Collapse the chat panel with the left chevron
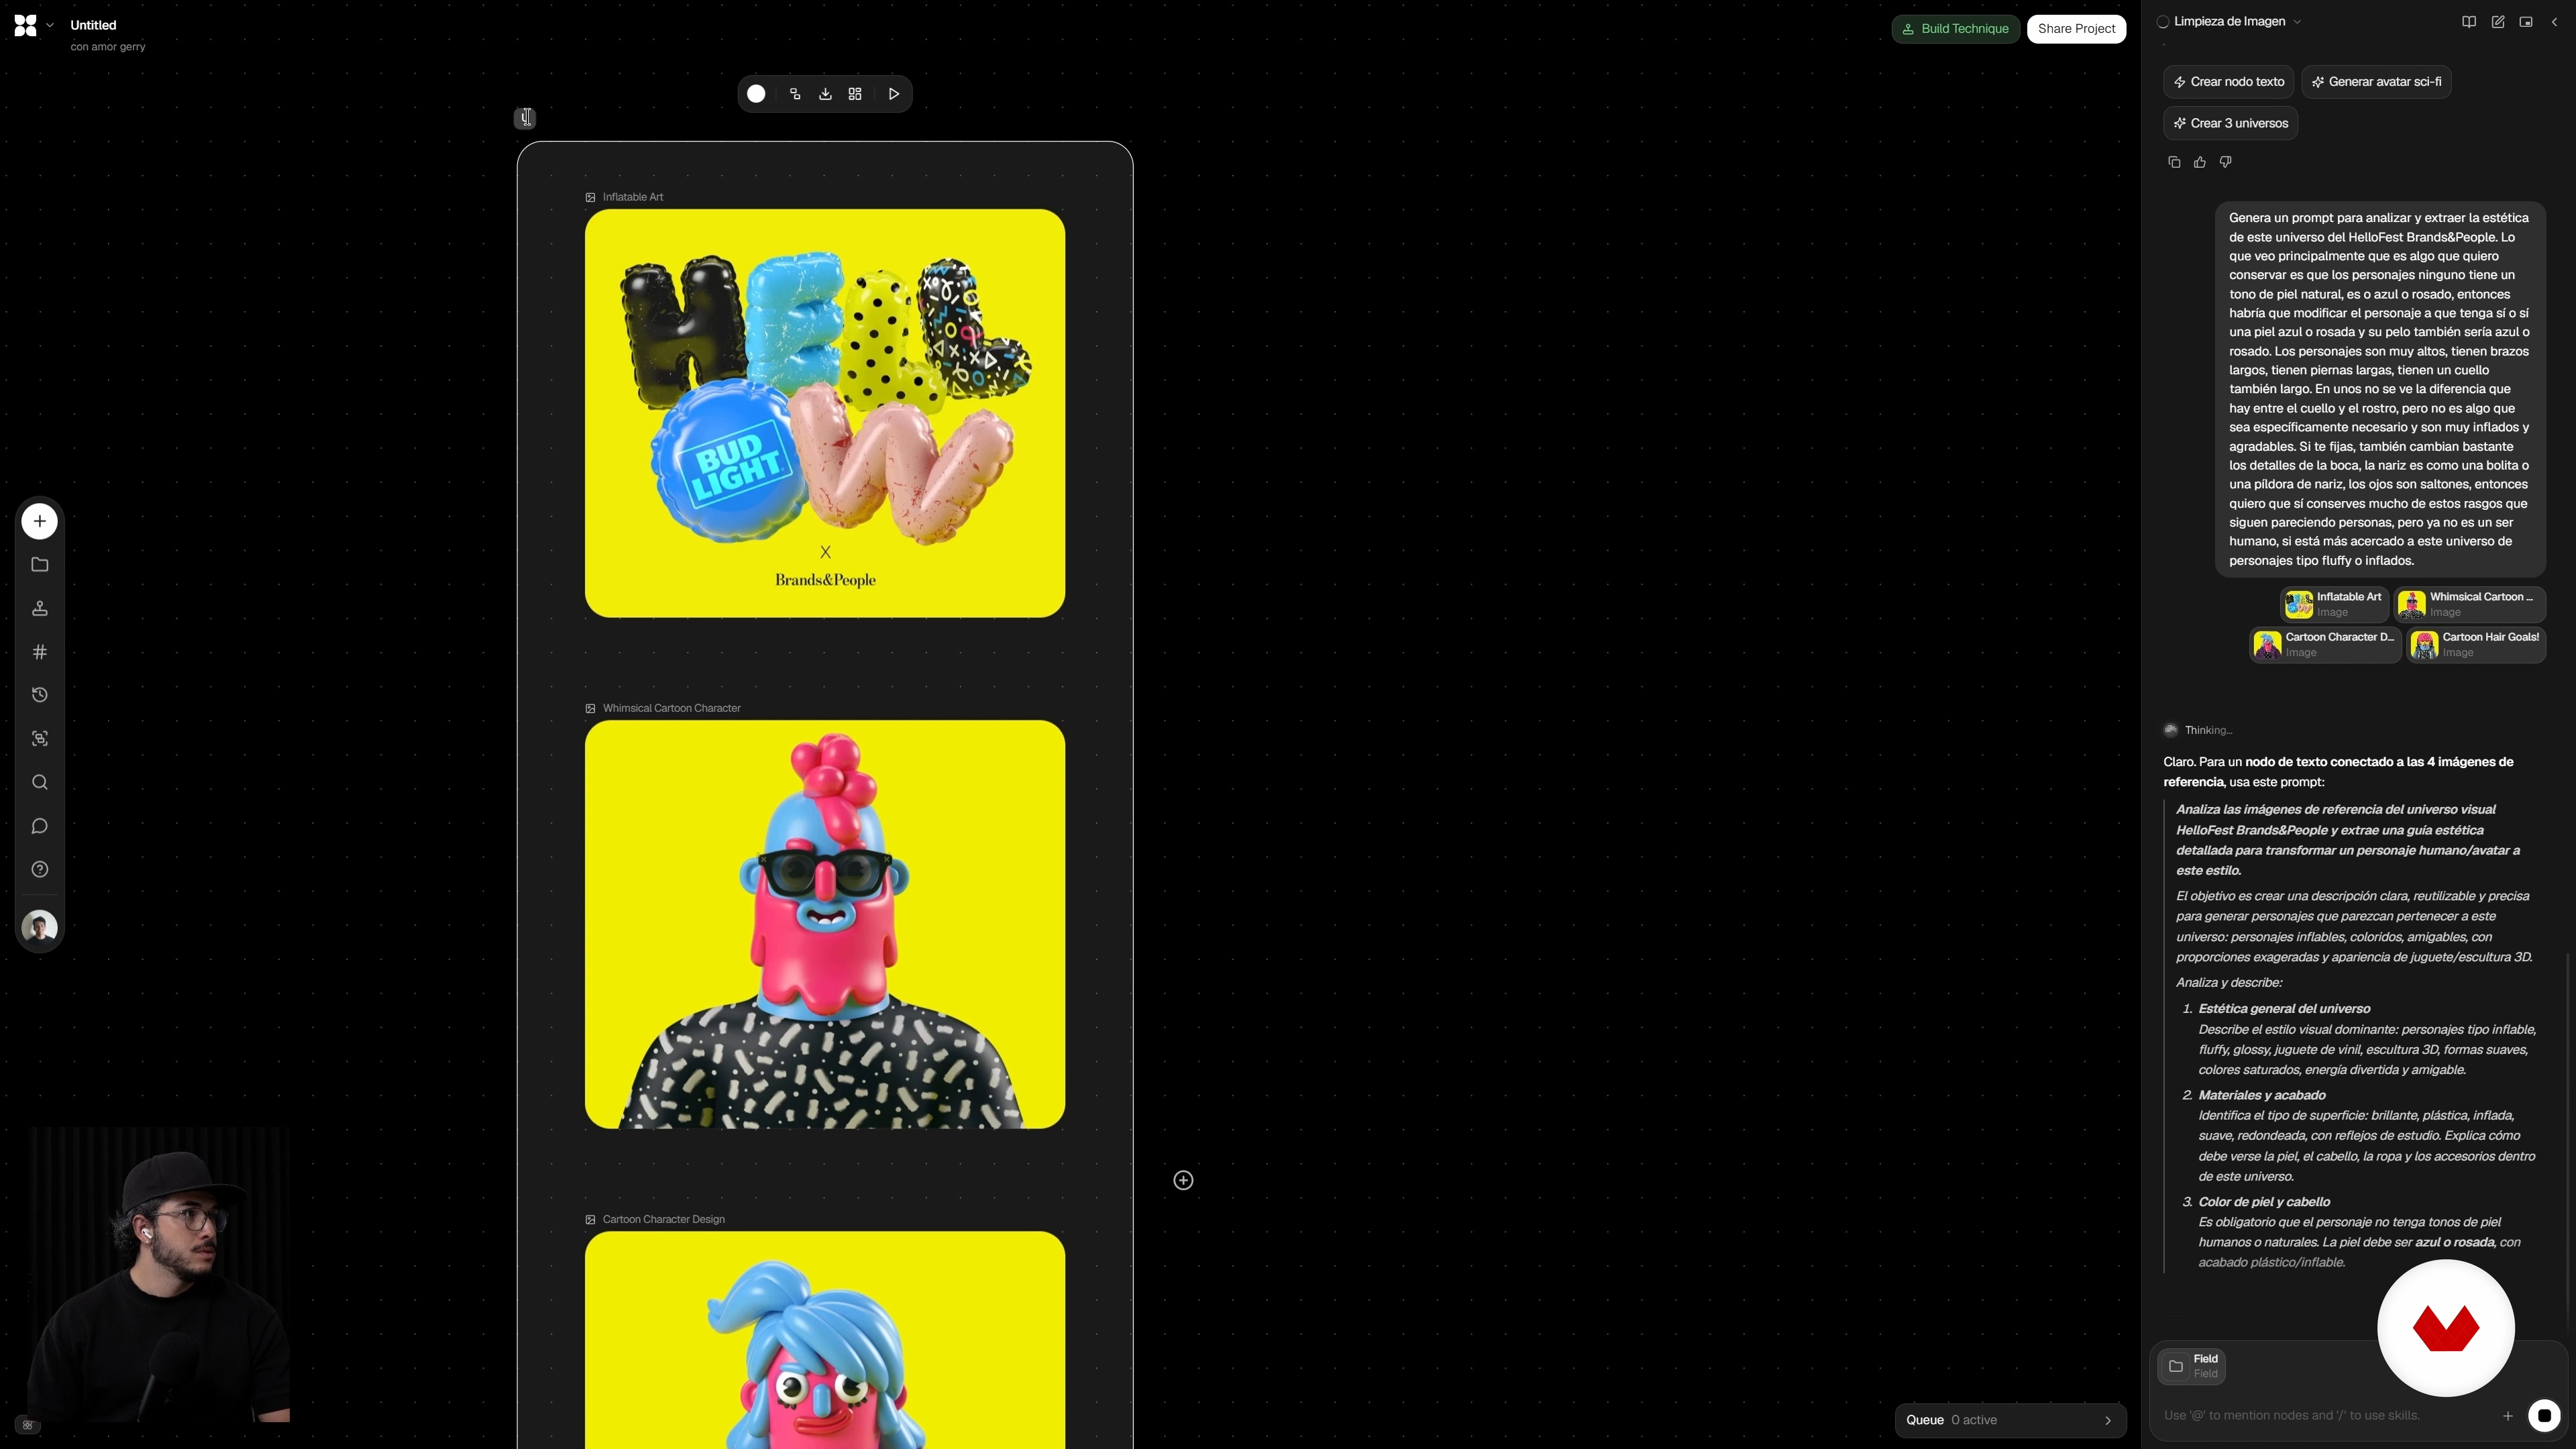 point(2554,22)
